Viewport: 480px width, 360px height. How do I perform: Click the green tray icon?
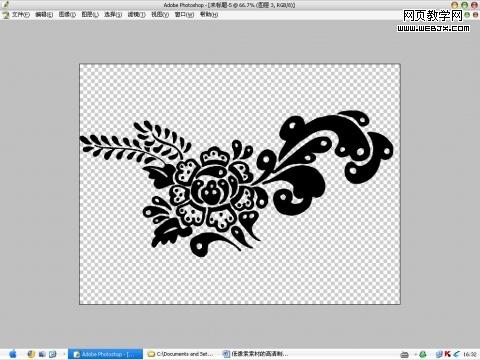(423, 354)
